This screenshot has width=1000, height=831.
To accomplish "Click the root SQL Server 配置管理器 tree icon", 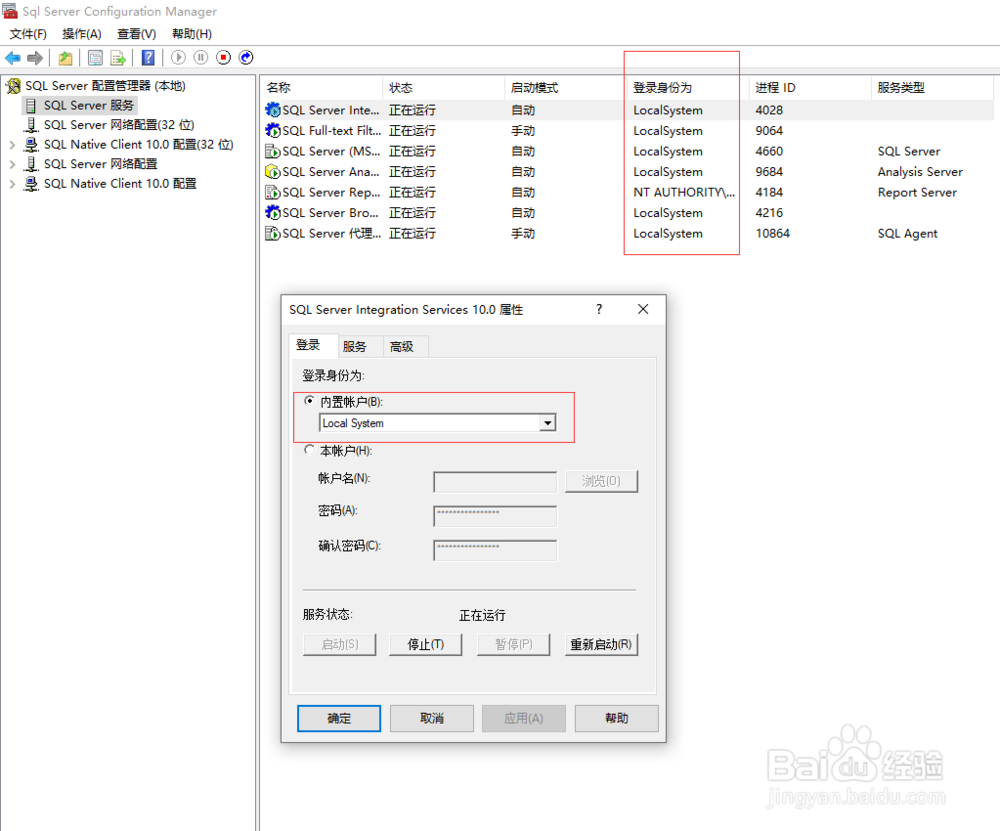I will coord(13,85).
